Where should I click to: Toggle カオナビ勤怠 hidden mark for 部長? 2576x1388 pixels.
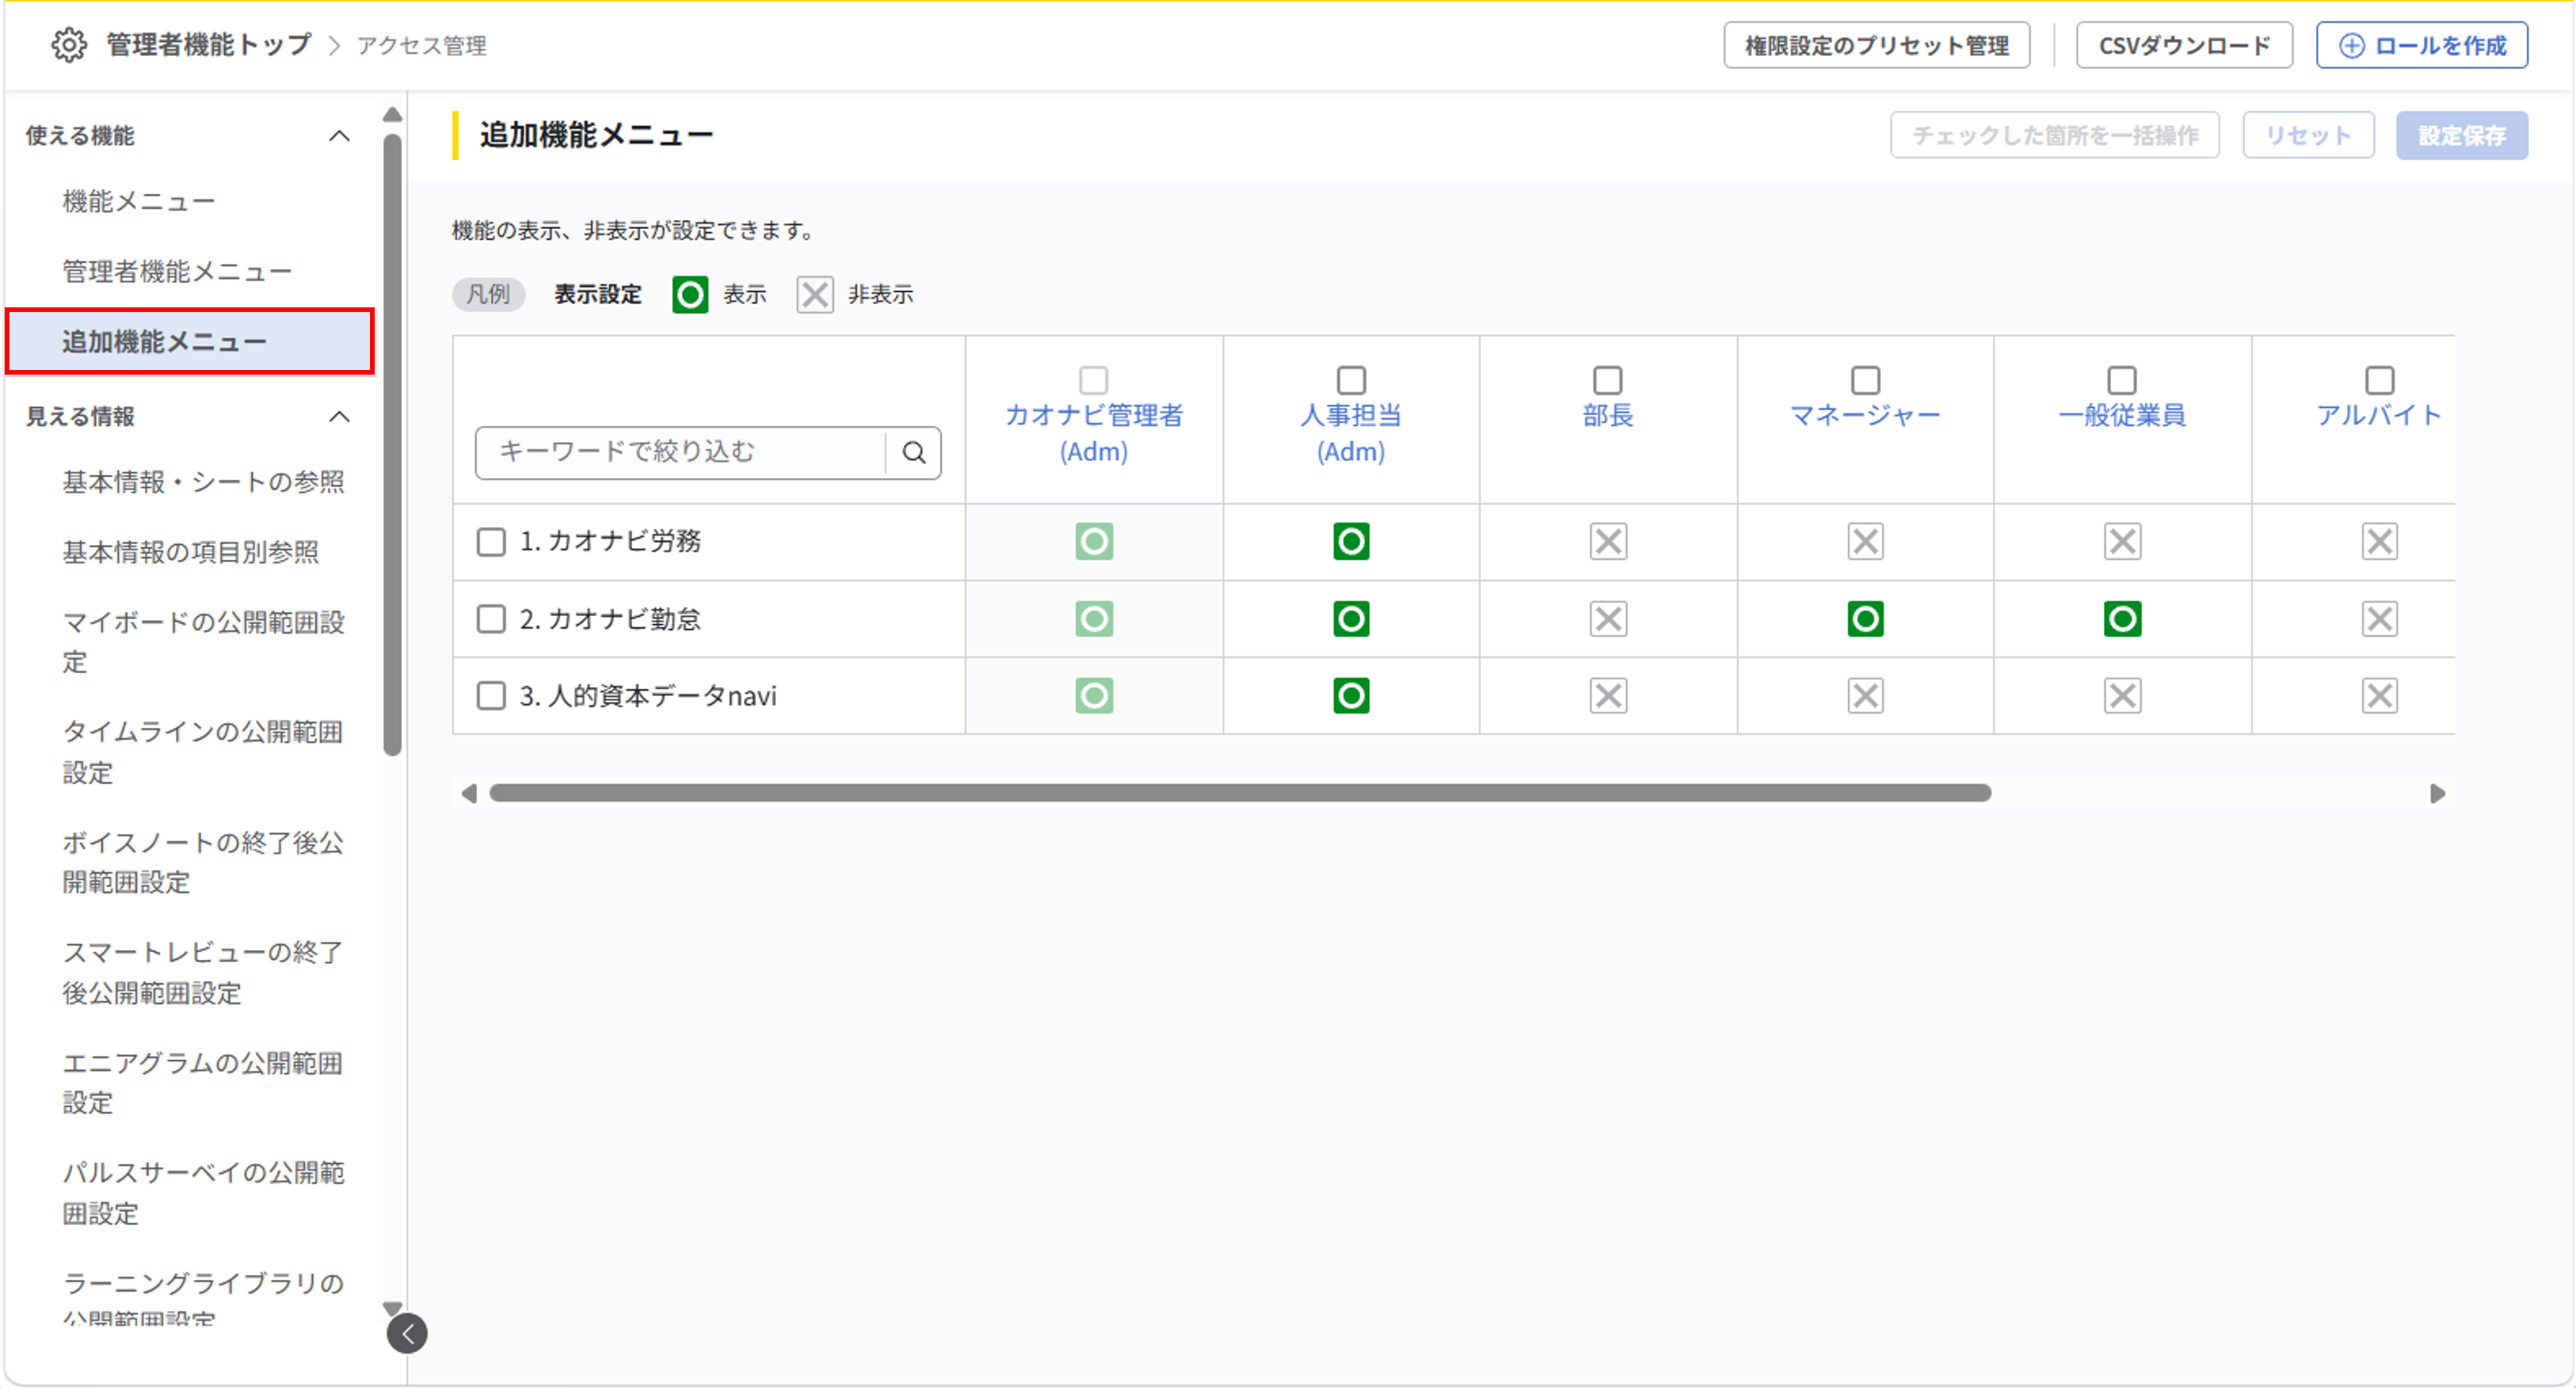click(1608, 619)
